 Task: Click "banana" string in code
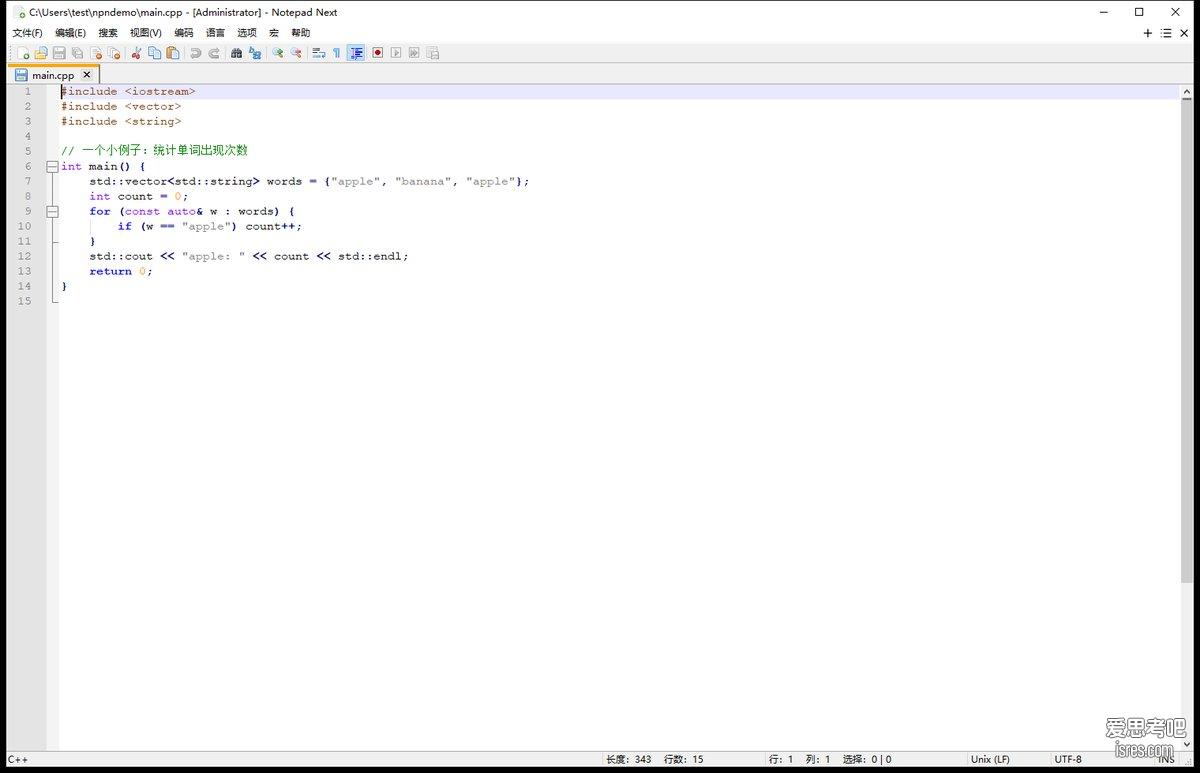pos(423,181)
